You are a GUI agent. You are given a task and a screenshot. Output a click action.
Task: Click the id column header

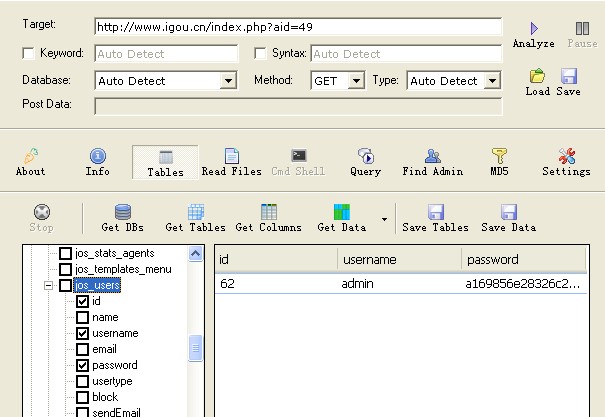coord(276,259)
